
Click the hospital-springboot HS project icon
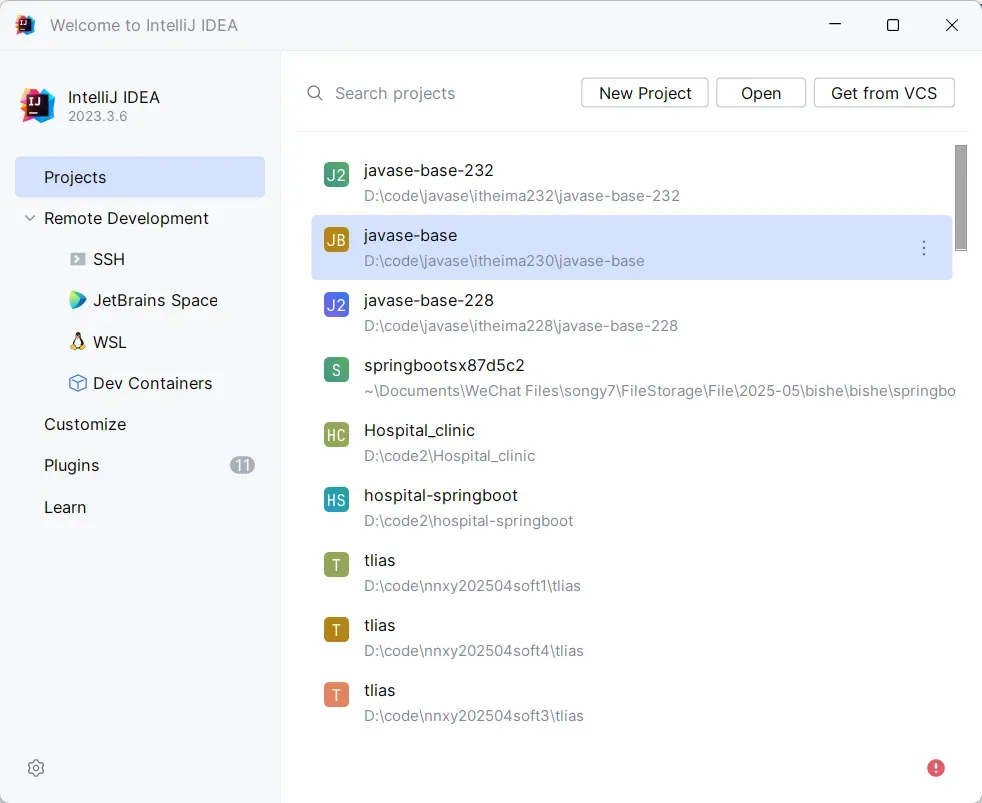point(336,499)
